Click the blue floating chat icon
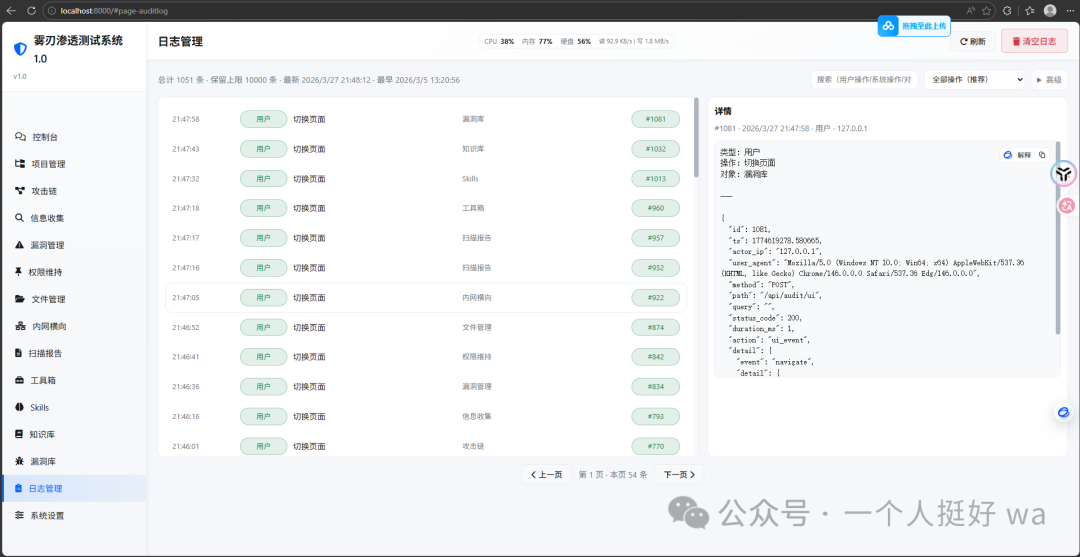The height and width of the screenshot is (557, 1080). 1064,412
